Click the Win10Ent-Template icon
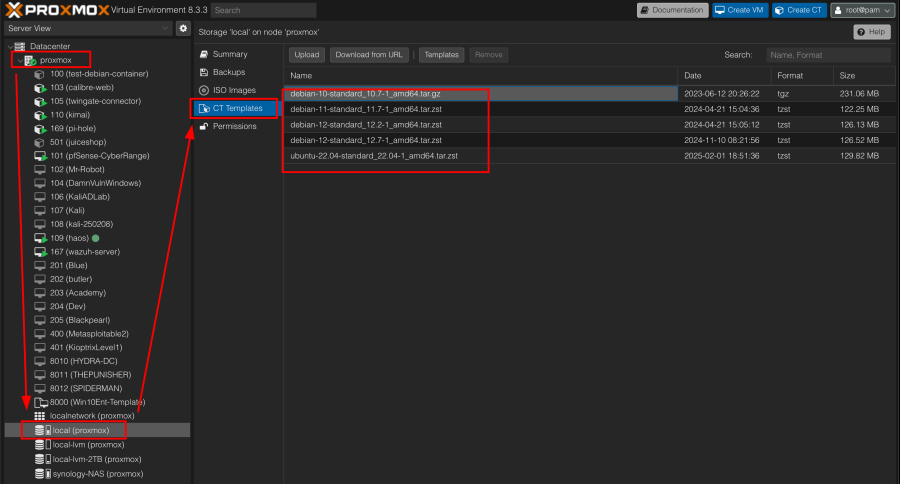 (x=40, y=401)
